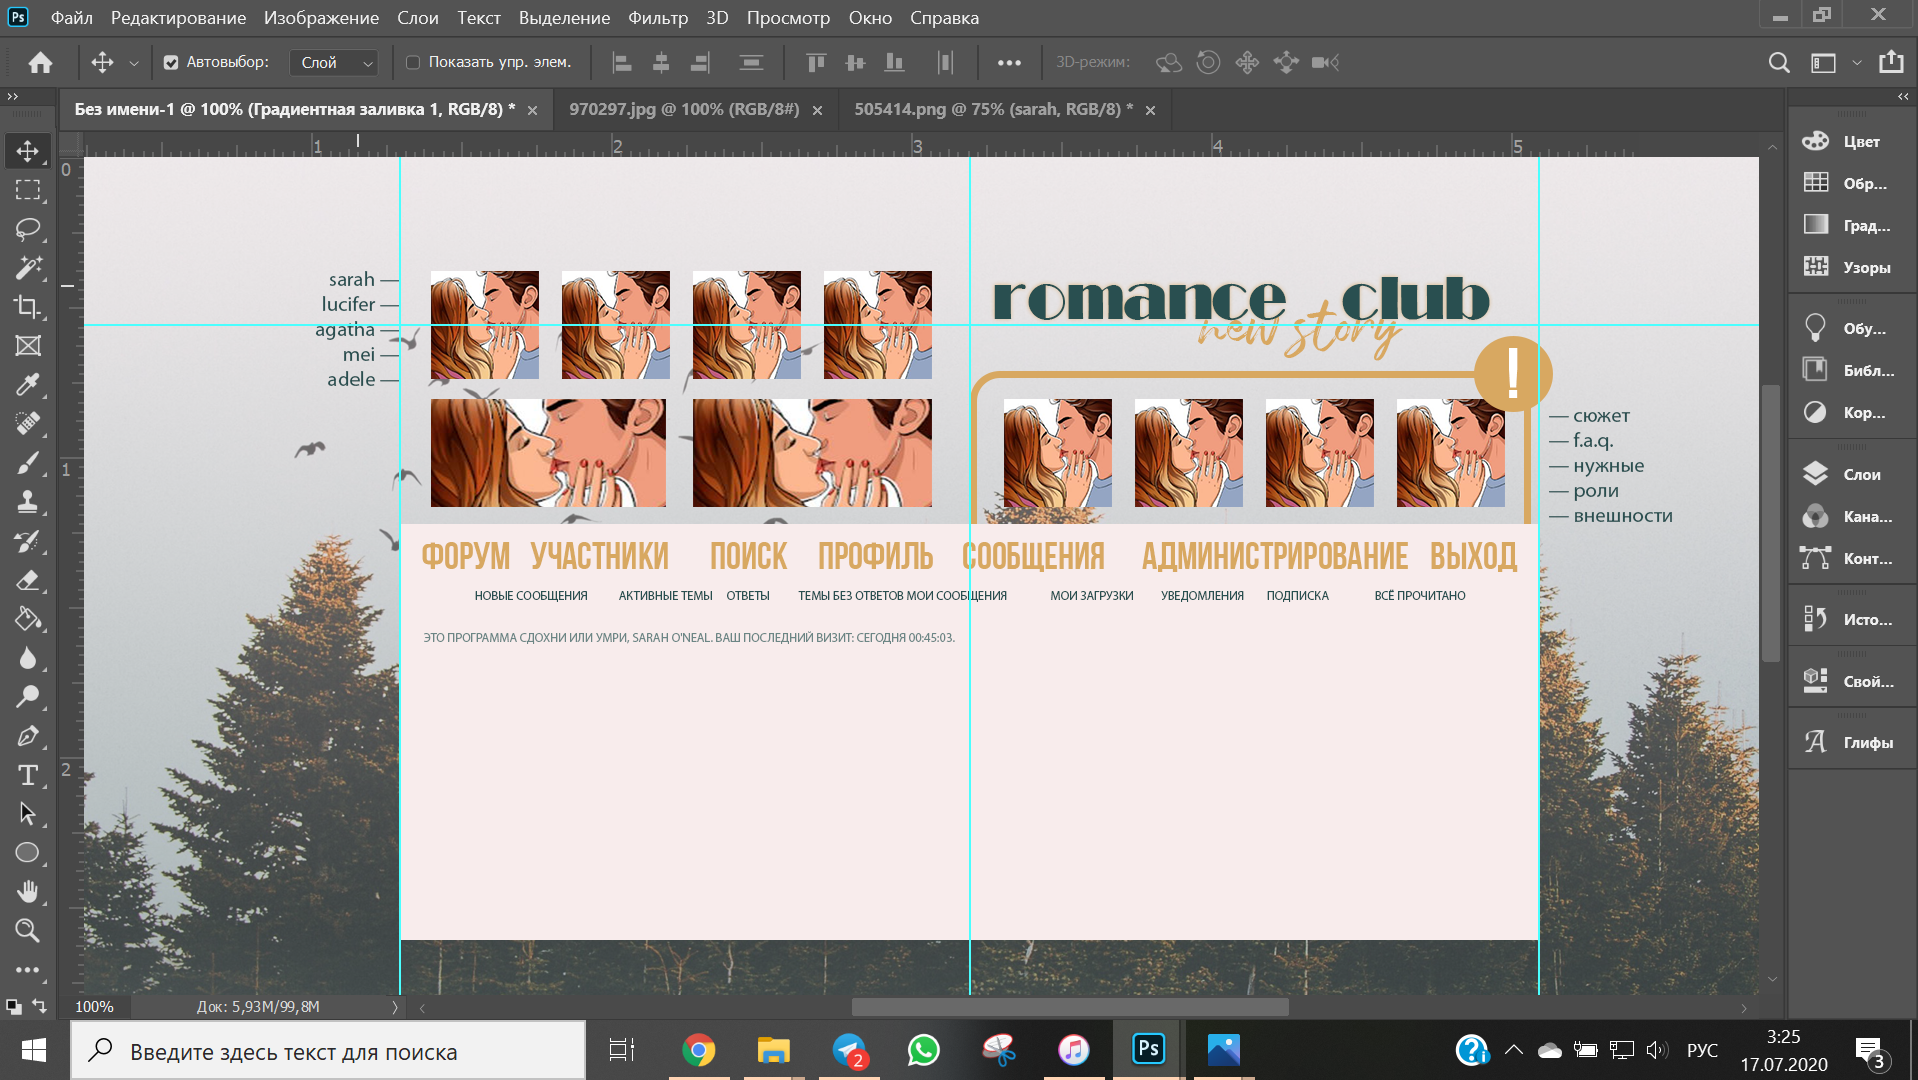Toggle the Автовыбор checkbox

click(x=171, y=62)
